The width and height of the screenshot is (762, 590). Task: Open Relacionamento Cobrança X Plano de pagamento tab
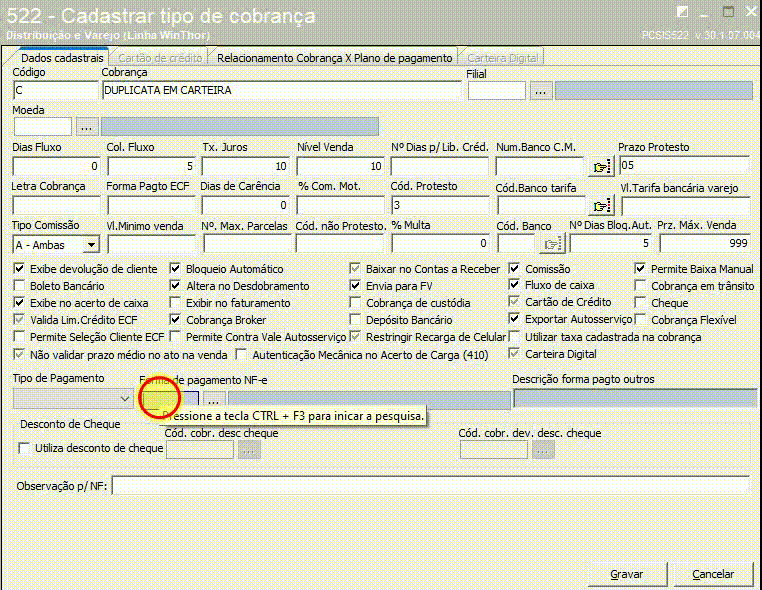point(334,58)
